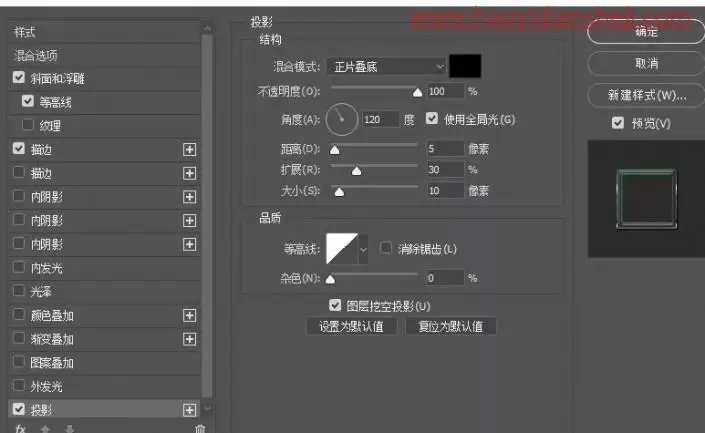This screenshot has width=705, height=433.
Task: Click the 等高线 contour thumbnail
Action: [342, 249]
